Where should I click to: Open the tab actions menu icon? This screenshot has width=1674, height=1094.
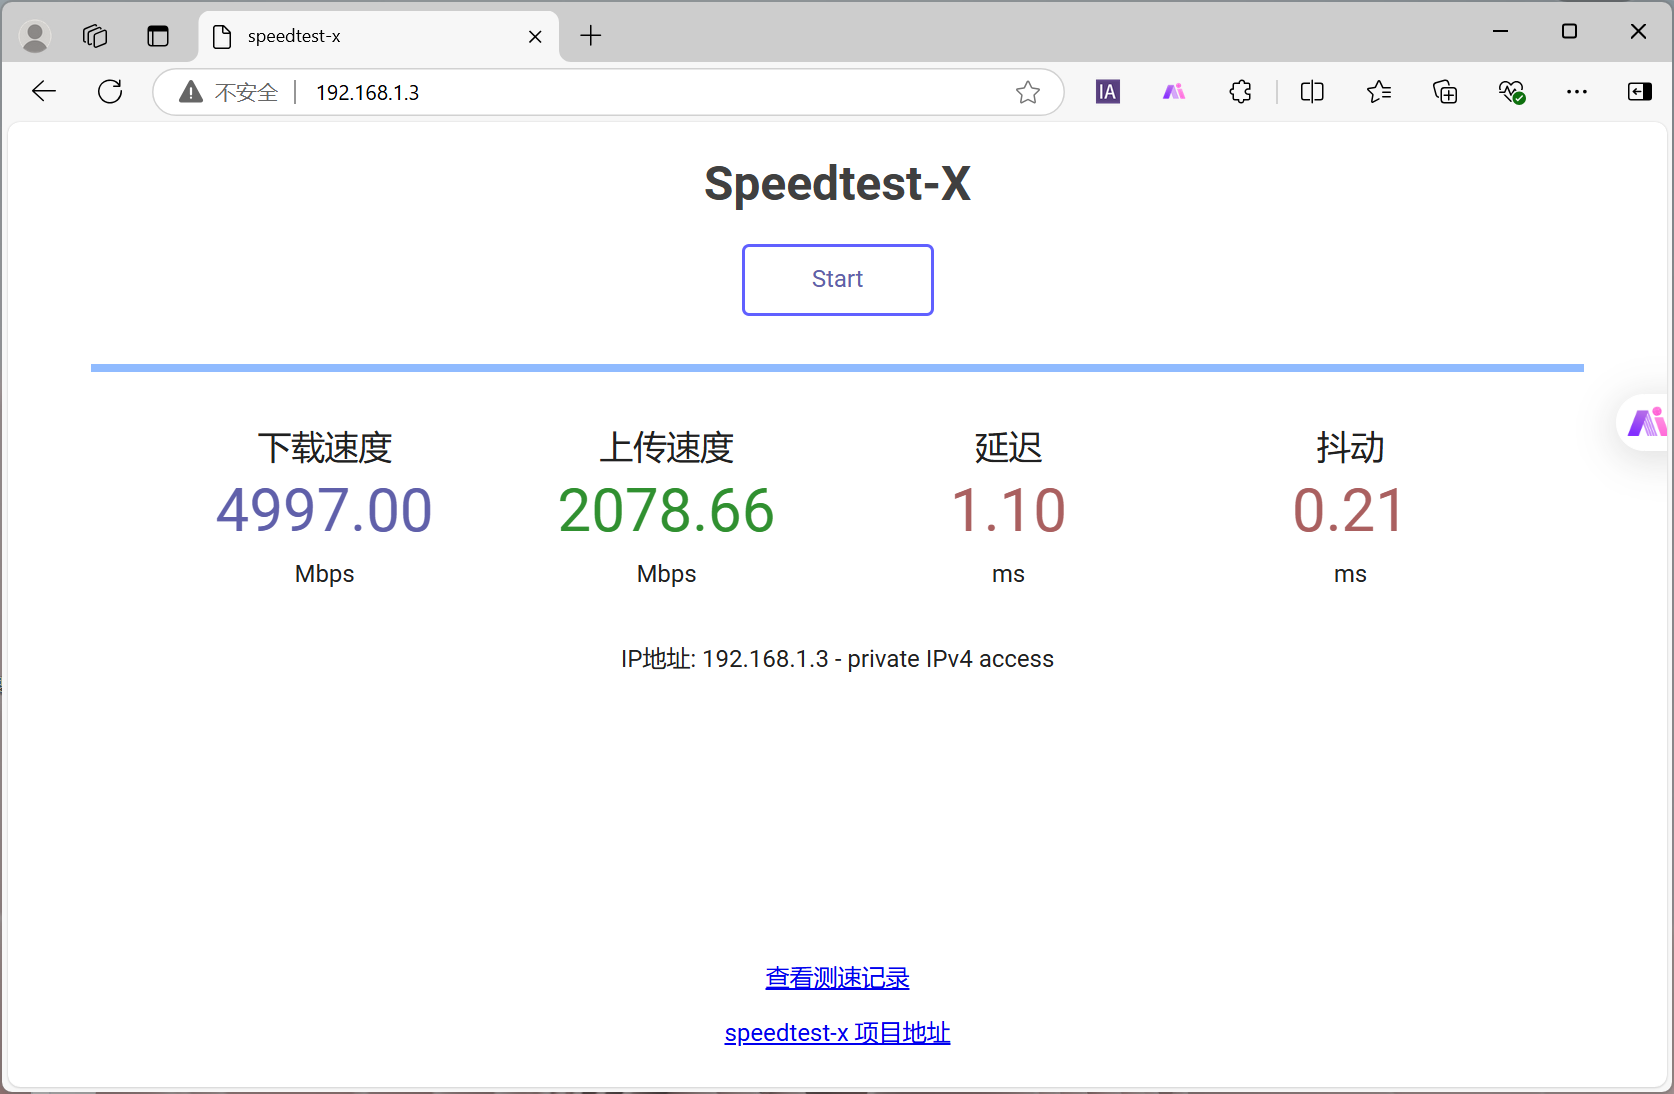[158, 36]
